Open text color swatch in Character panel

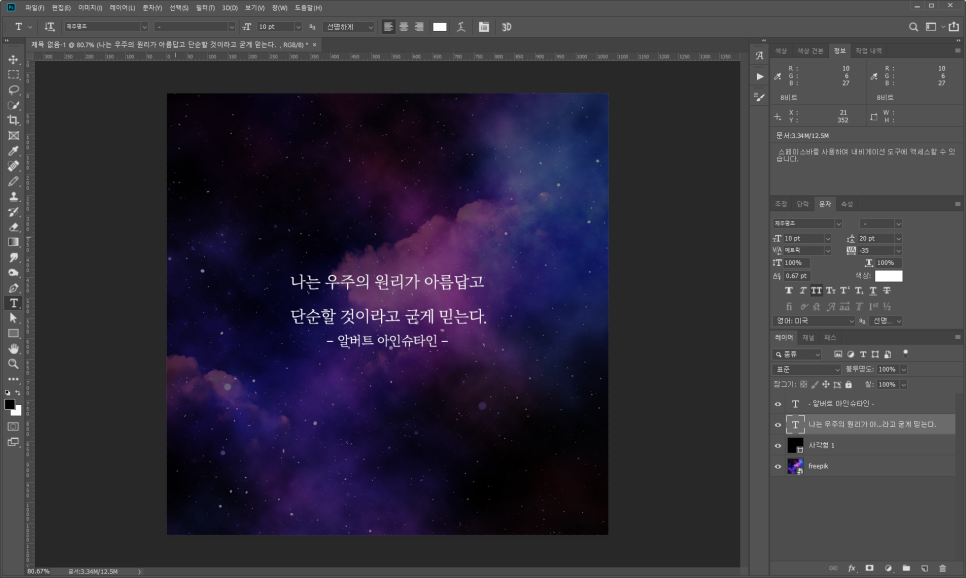point(889,276)
